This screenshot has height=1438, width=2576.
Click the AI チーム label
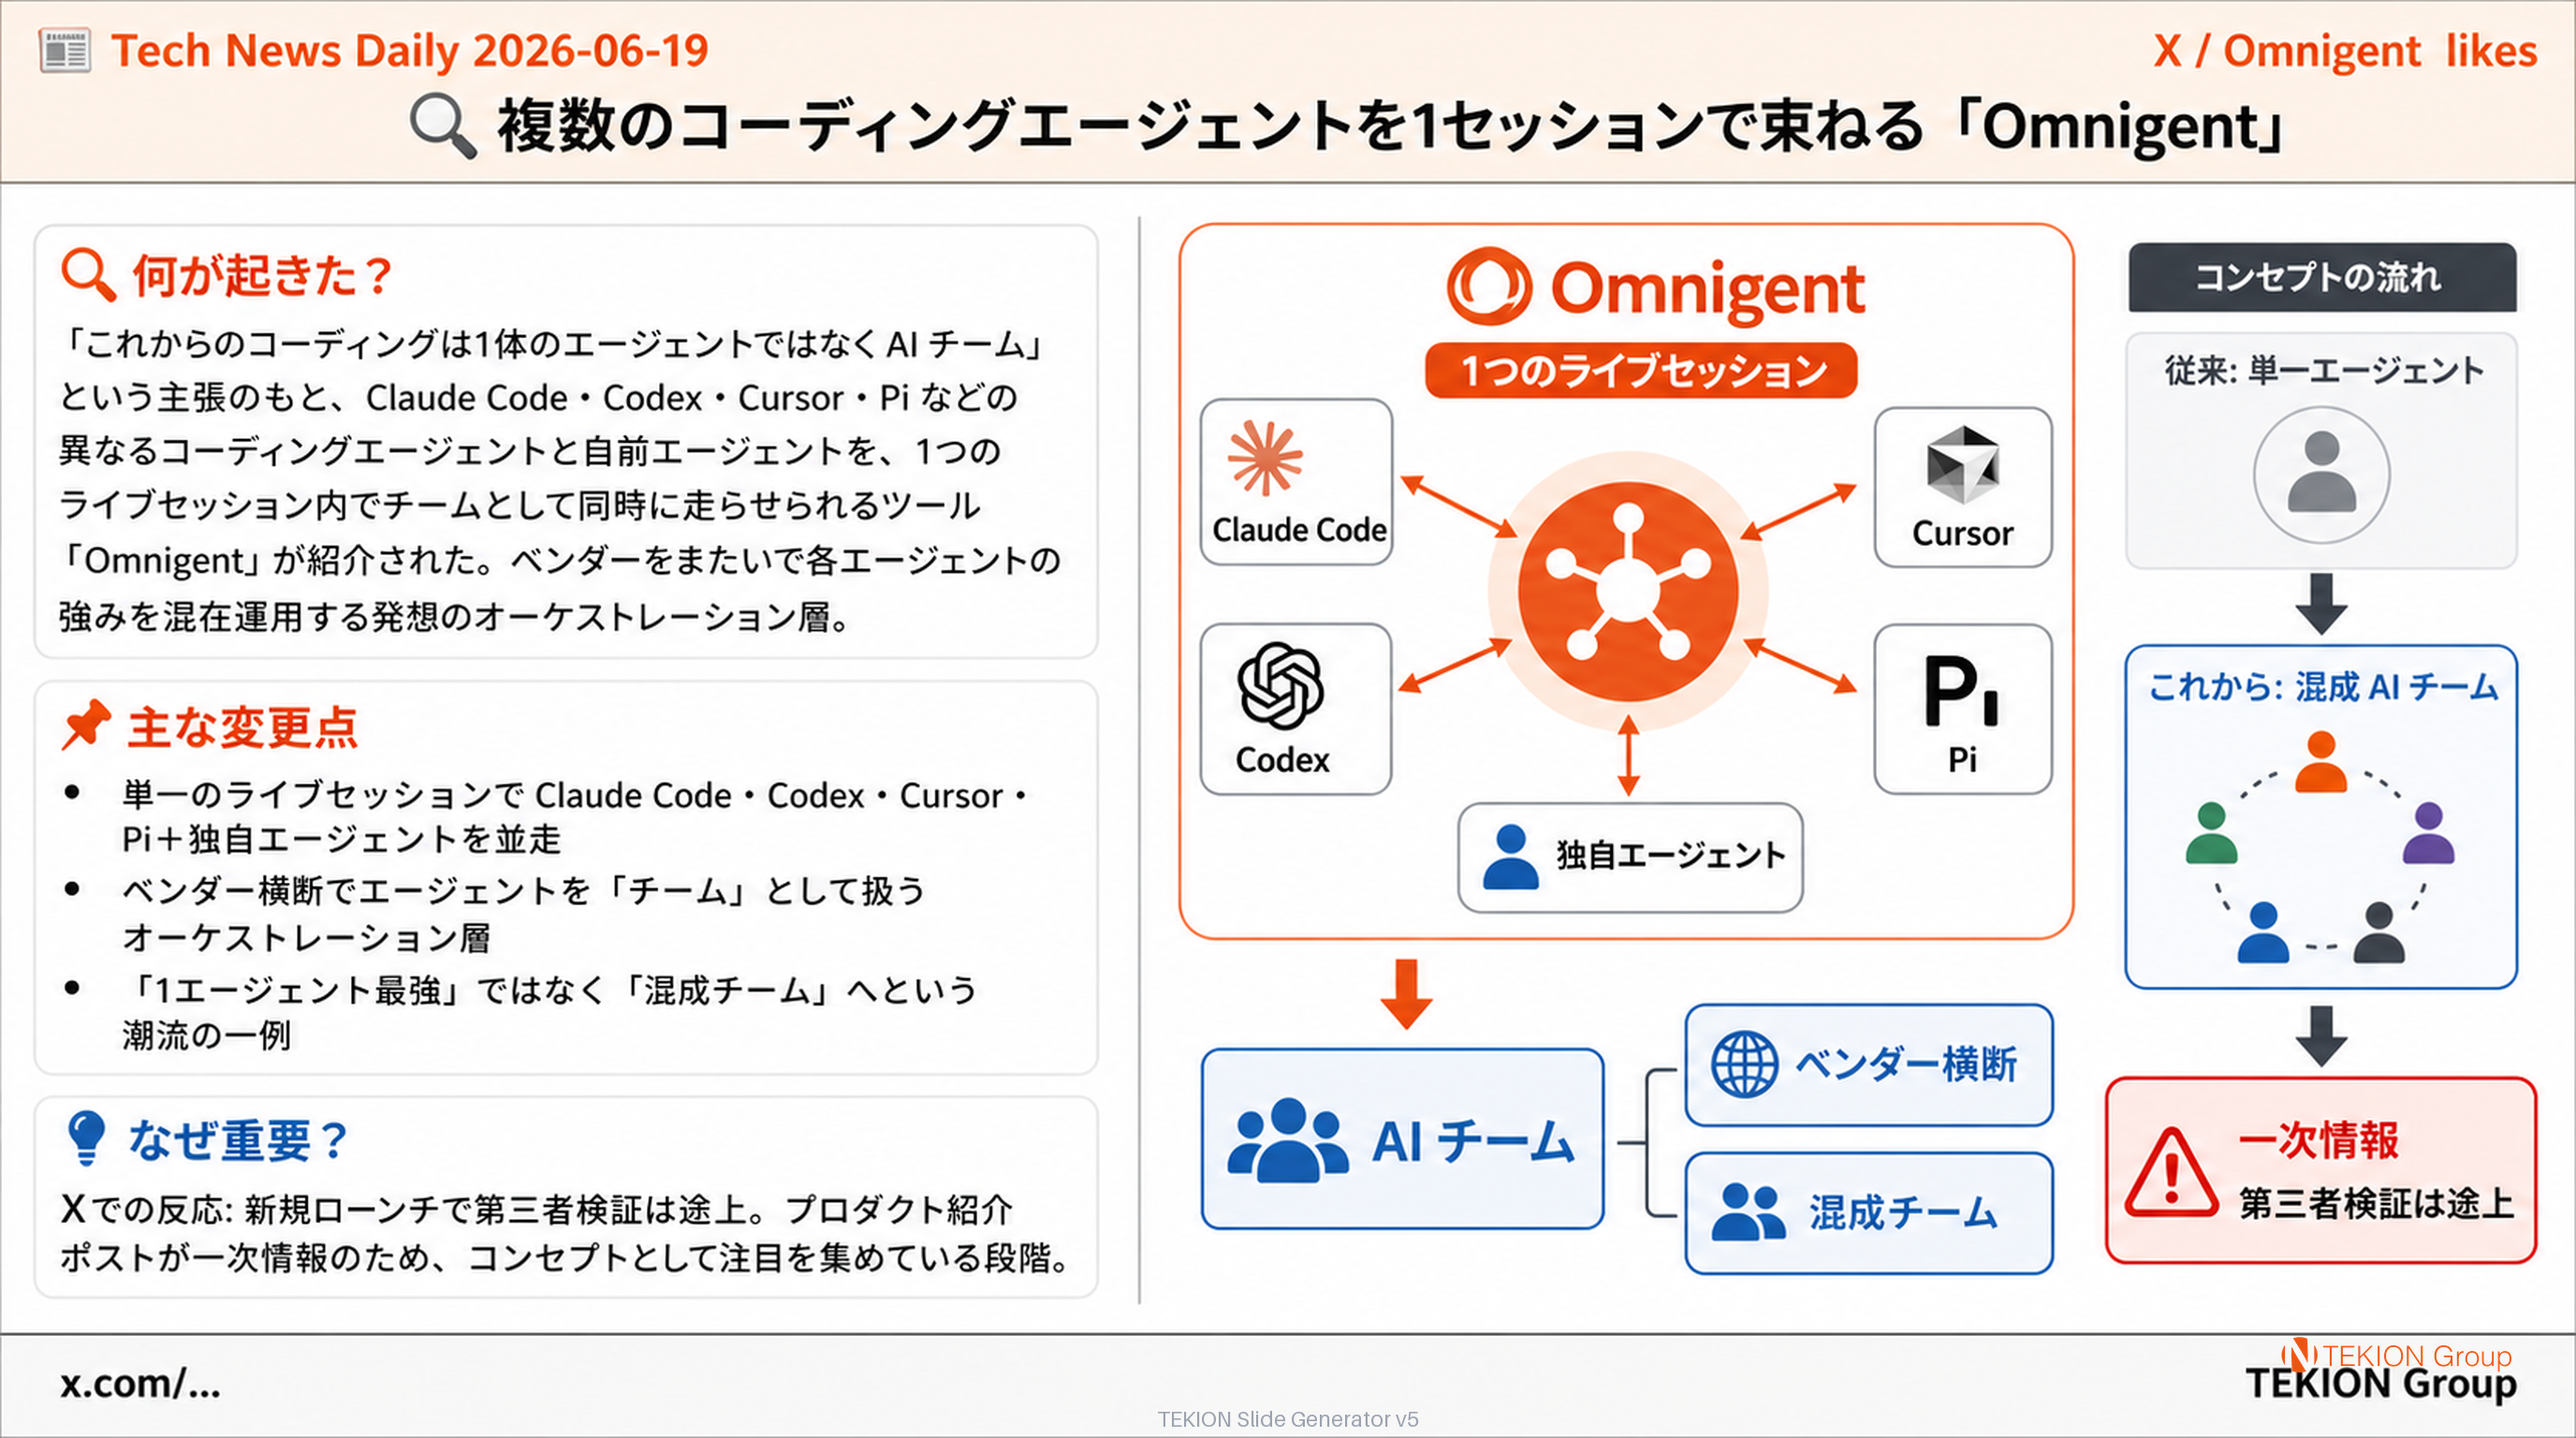[x=1473, y=1141]
